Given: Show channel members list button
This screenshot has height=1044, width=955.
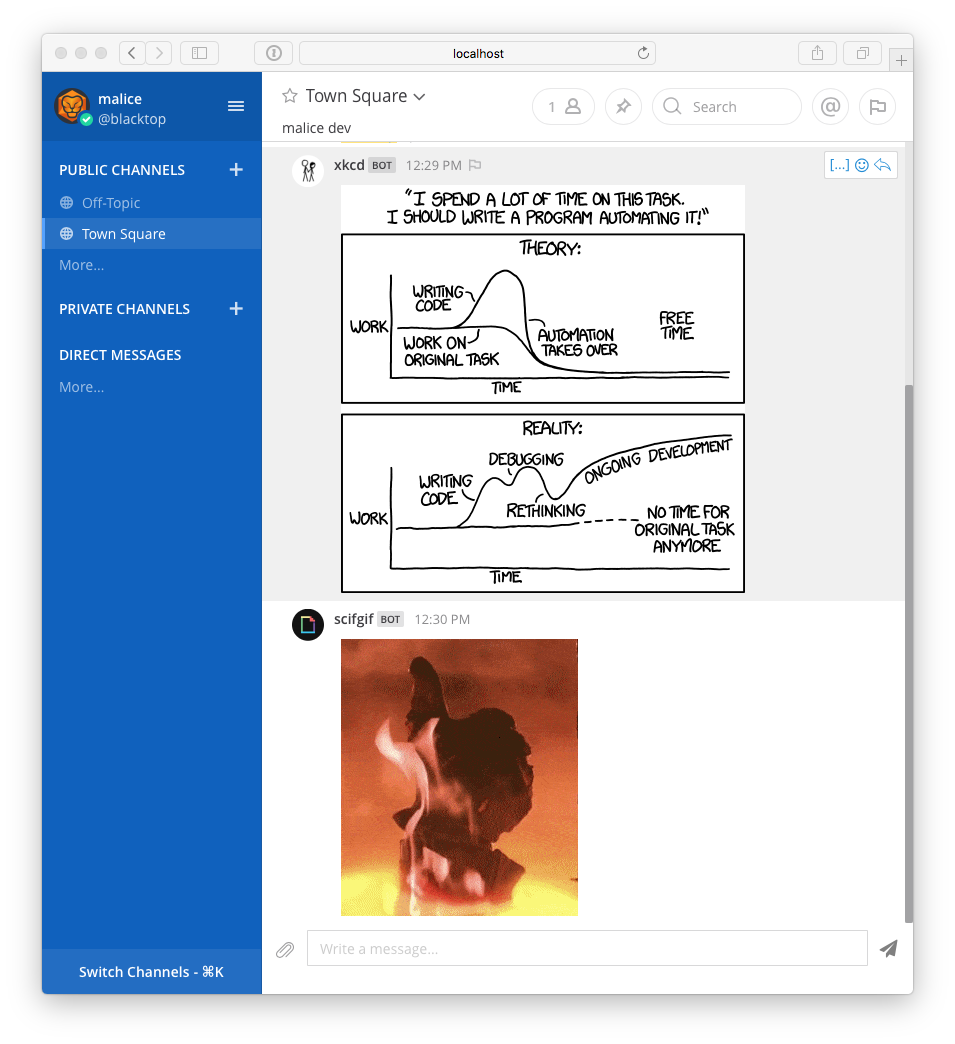Looking at the screenshot, I should [x=563, y=107].
